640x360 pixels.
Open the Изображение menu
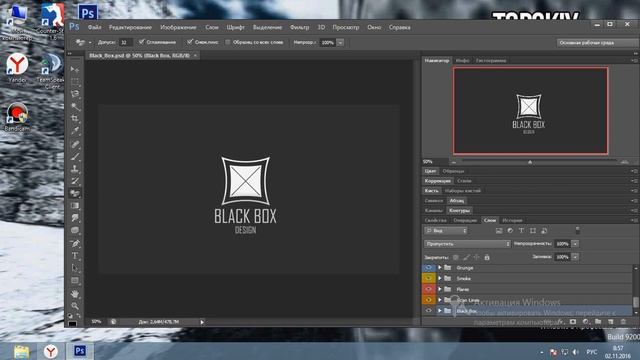pos(178,27)
